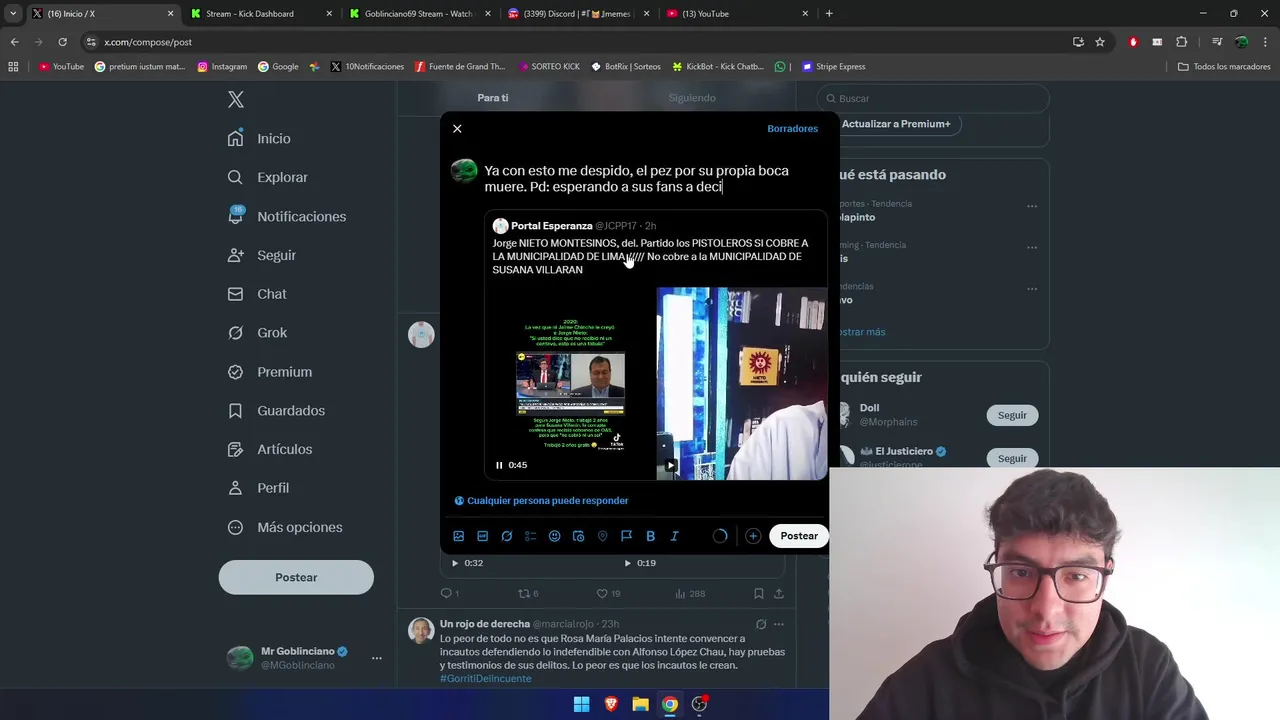Bookmark the feed post
Viewport: 1280px width, 720px height.
[x=759, y=593]
